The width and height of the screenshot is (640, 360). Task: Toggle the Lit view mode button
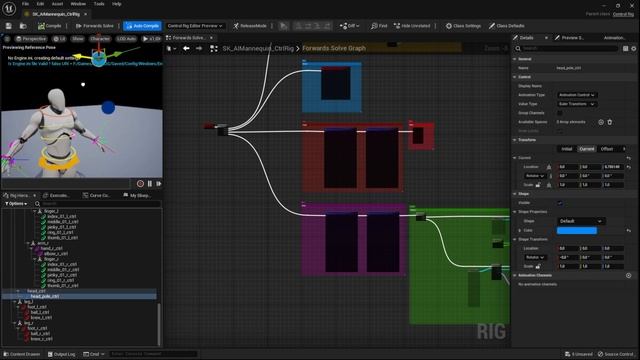[x=59, y=39]
